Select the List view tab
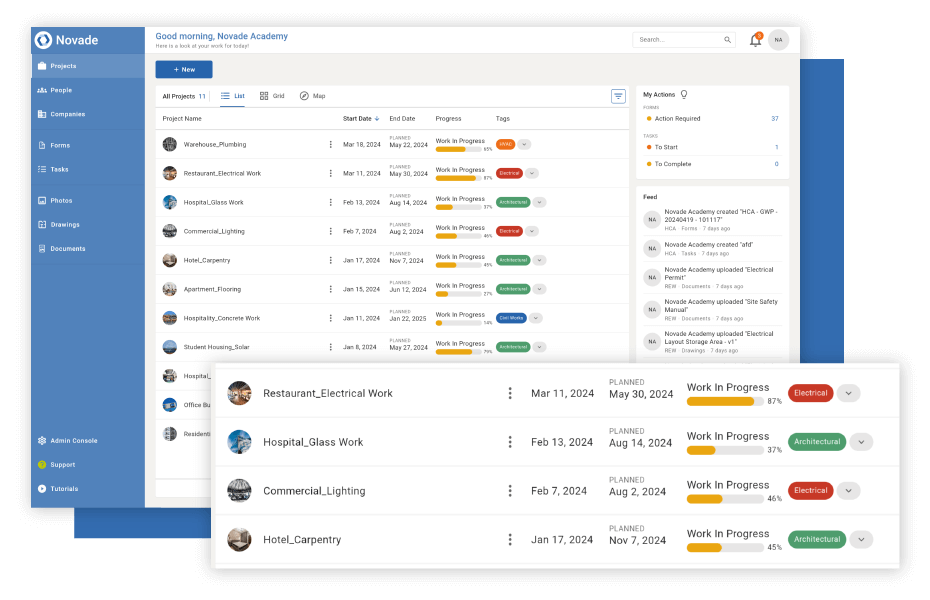Screen dimensions: 930x600 (234, 96)
